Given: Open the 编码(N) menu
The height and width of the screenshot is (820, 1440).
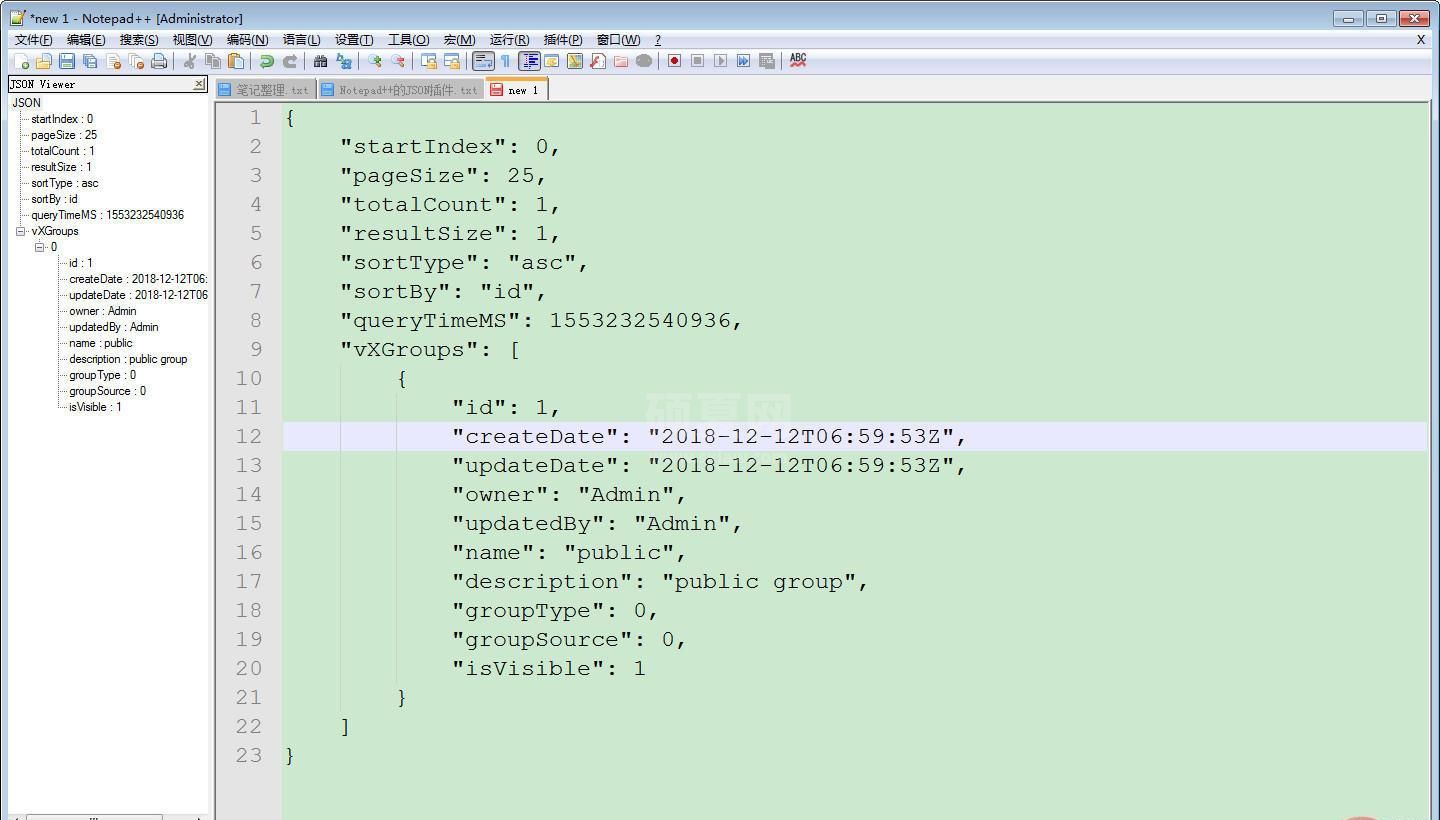Looking at the screenshot, I should click(x=247, y=40).
